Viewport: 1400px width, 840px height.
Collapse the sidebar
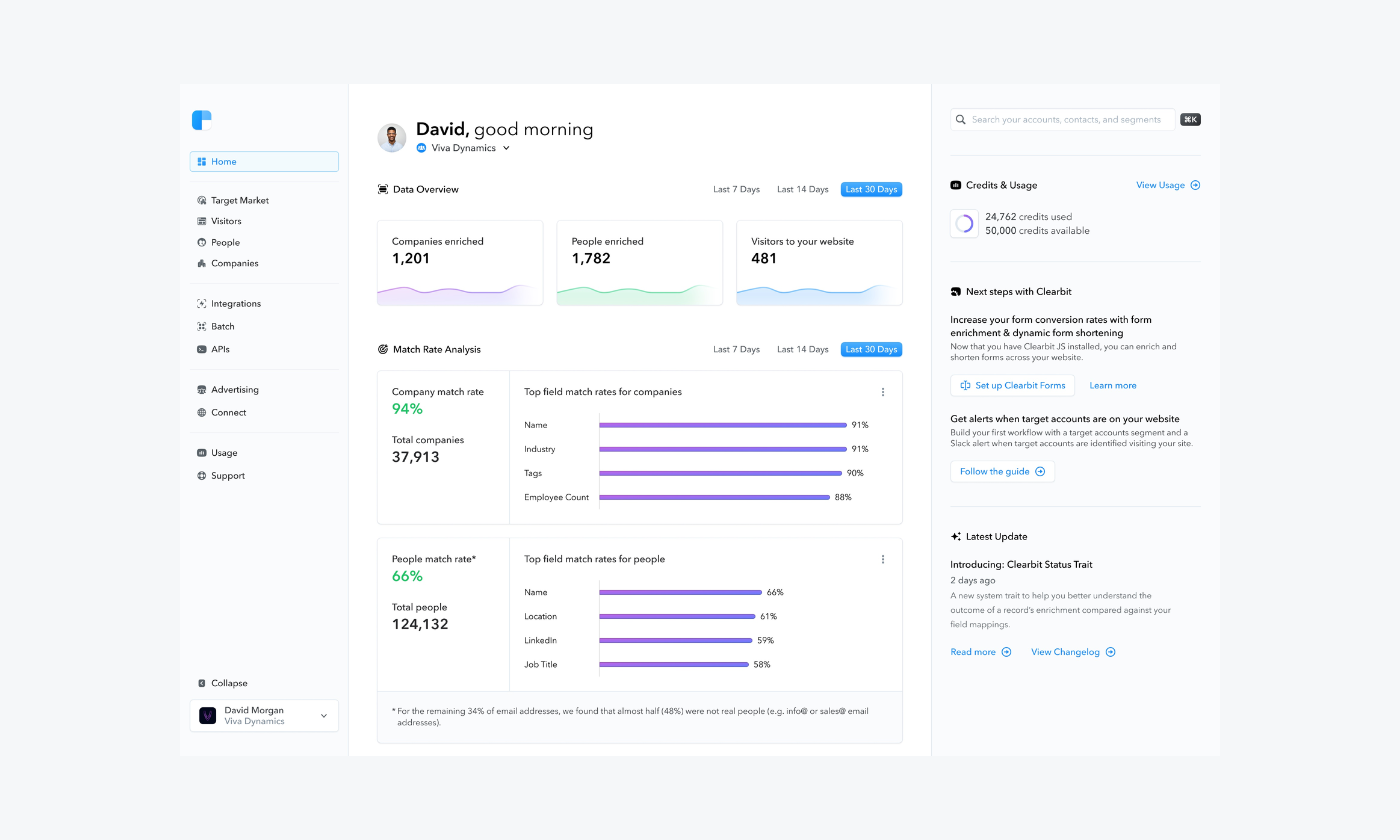click(x=223, y=683)
